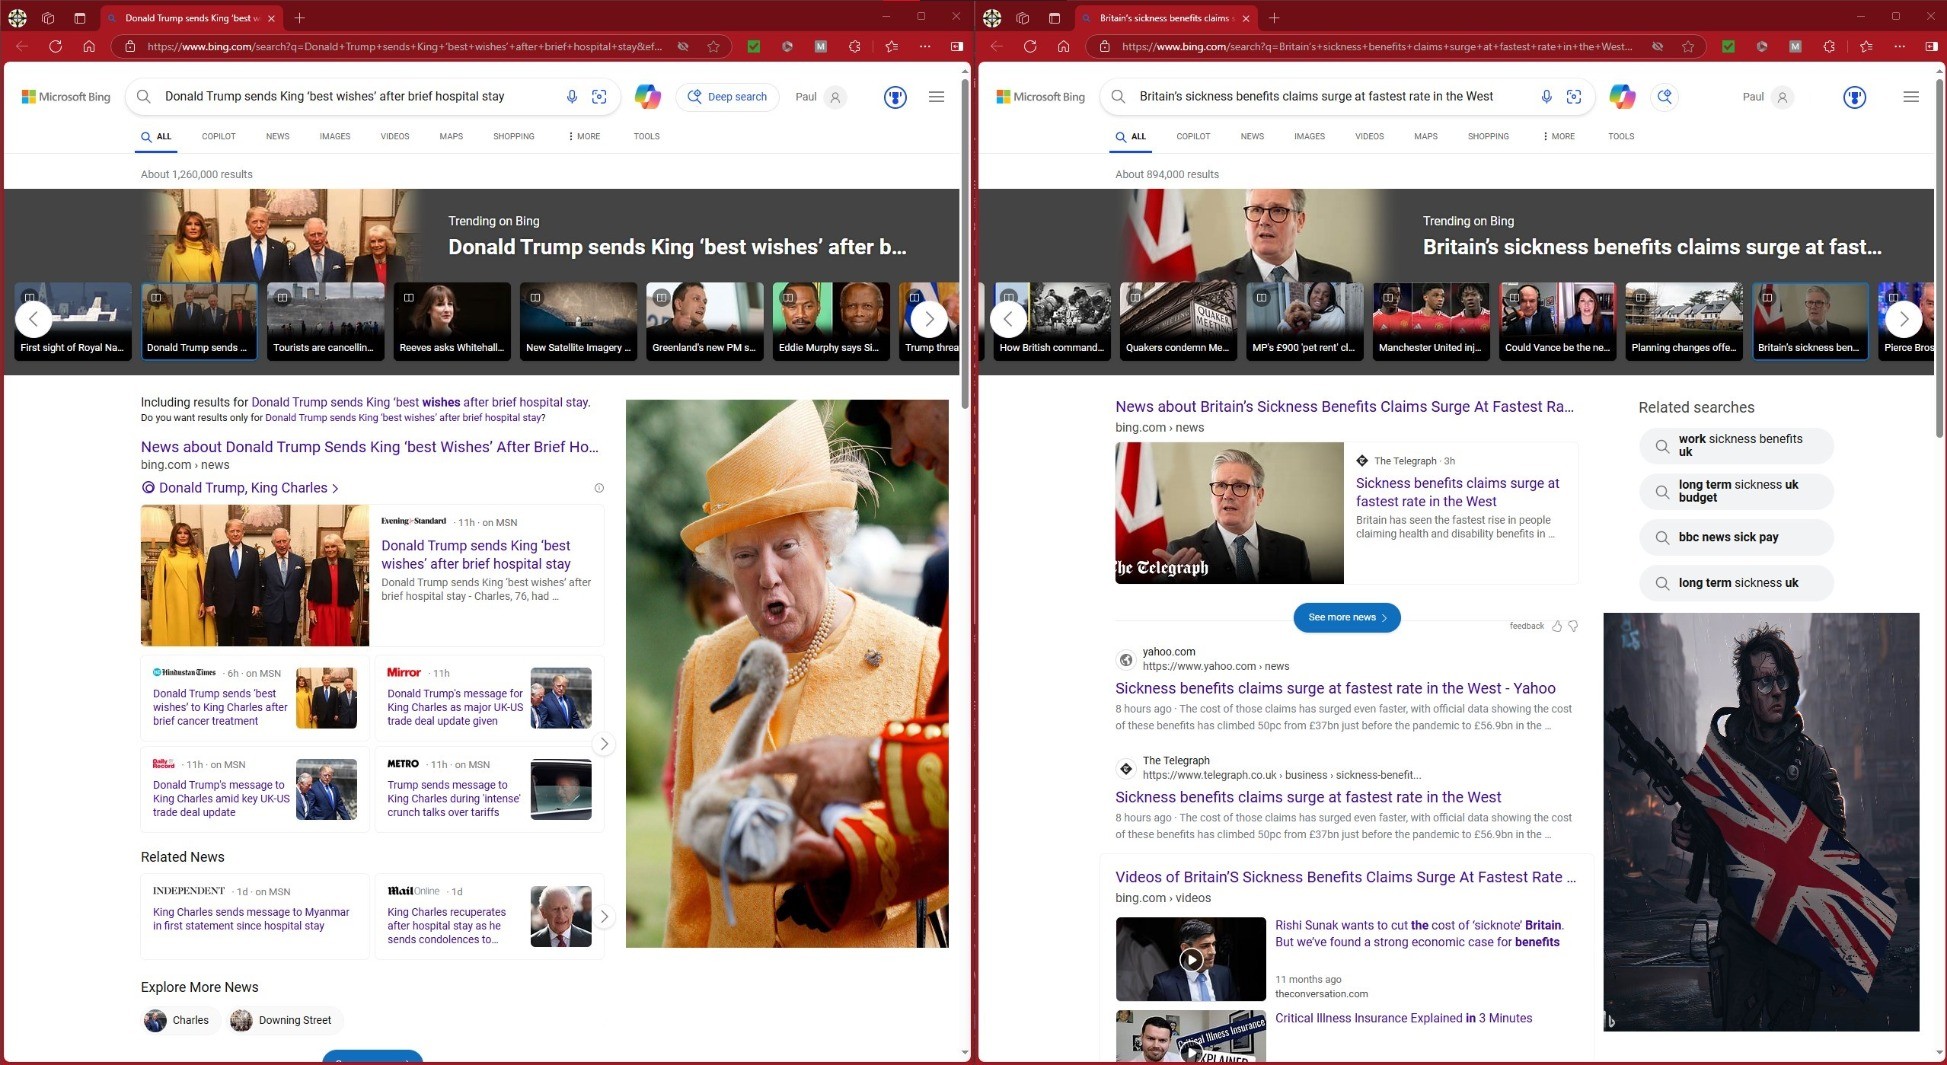
Task: Click See more news button
Action: tap(1347, 617)
